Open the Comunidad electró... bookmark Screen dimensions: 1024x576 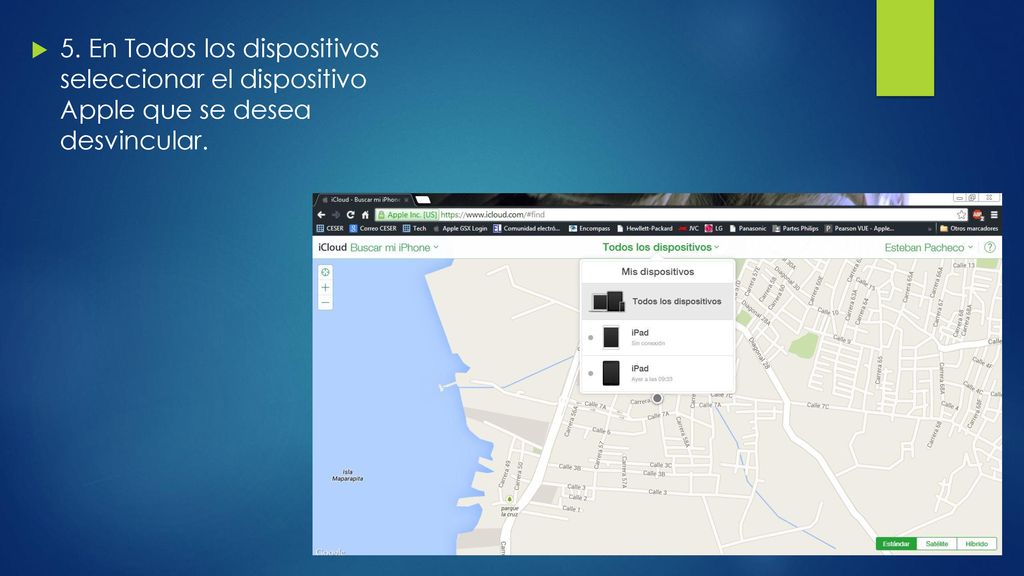click(526, 229)
